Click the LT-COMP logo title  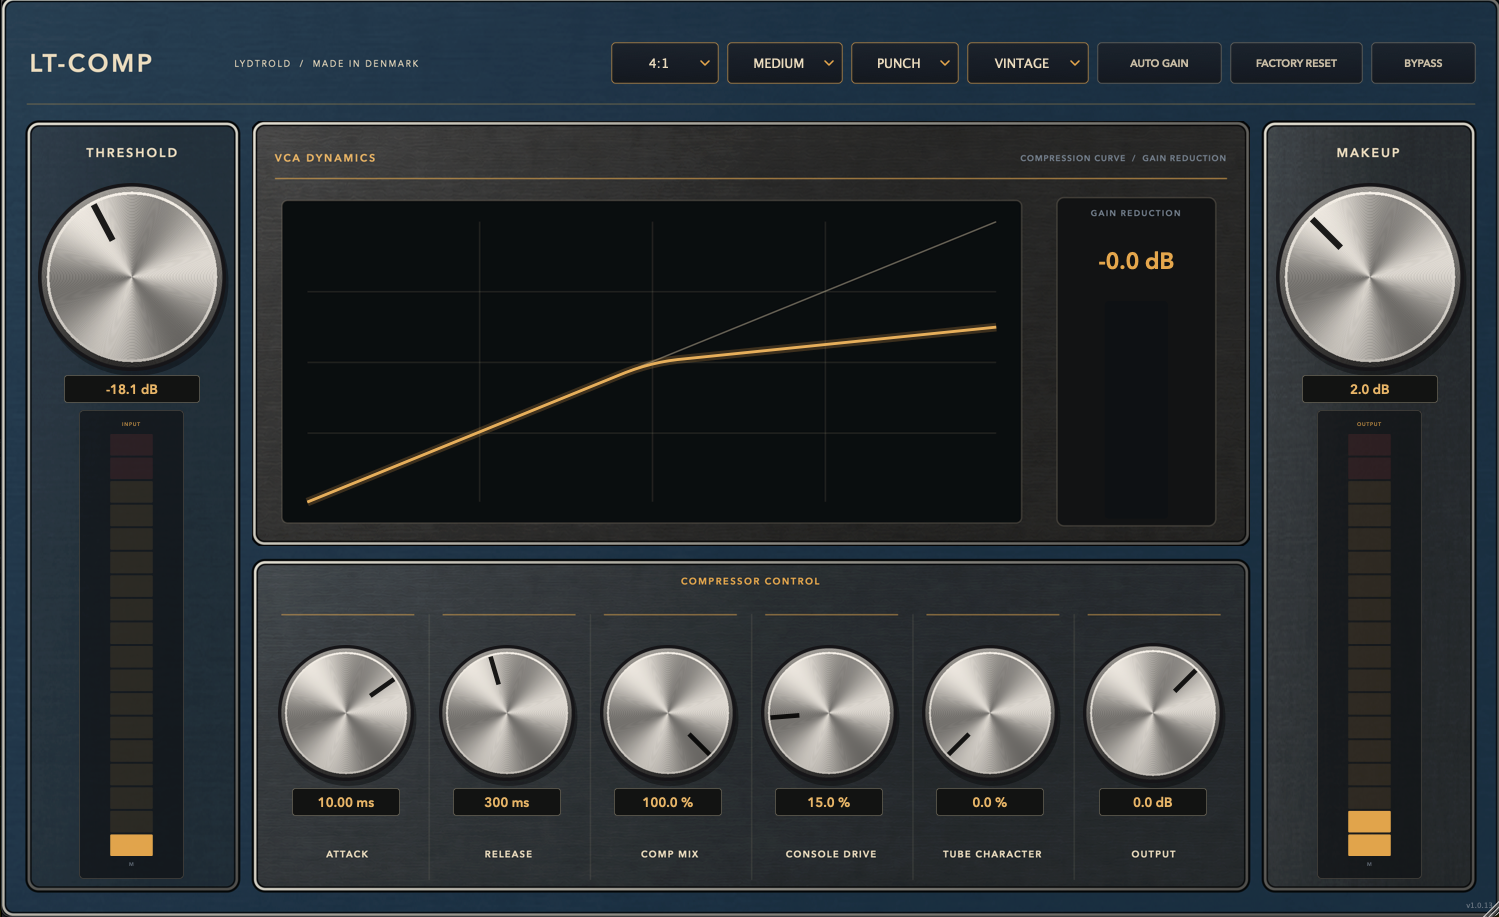[91, 63]
